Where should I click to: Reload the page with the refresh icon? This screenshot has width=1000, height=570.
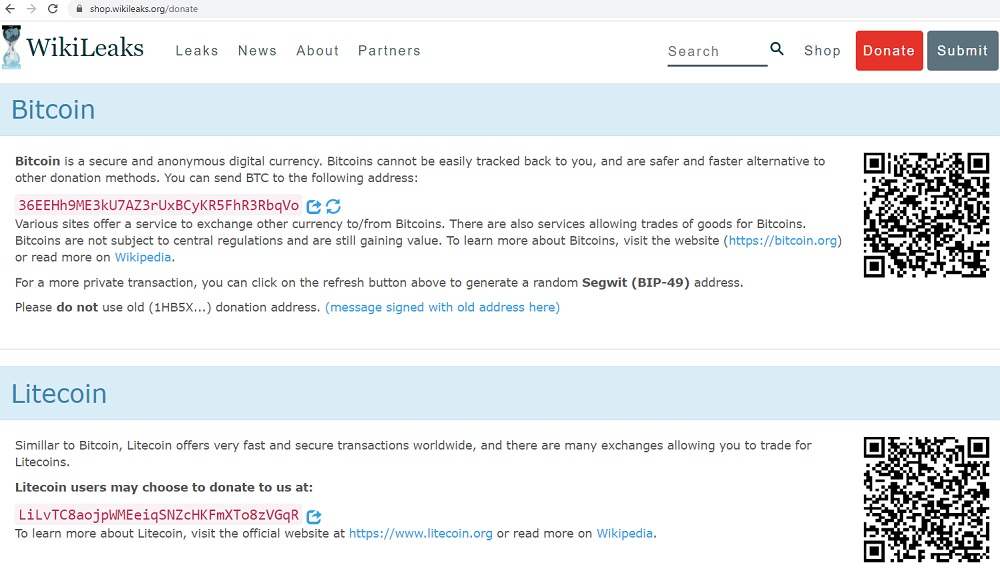(53, 9)
